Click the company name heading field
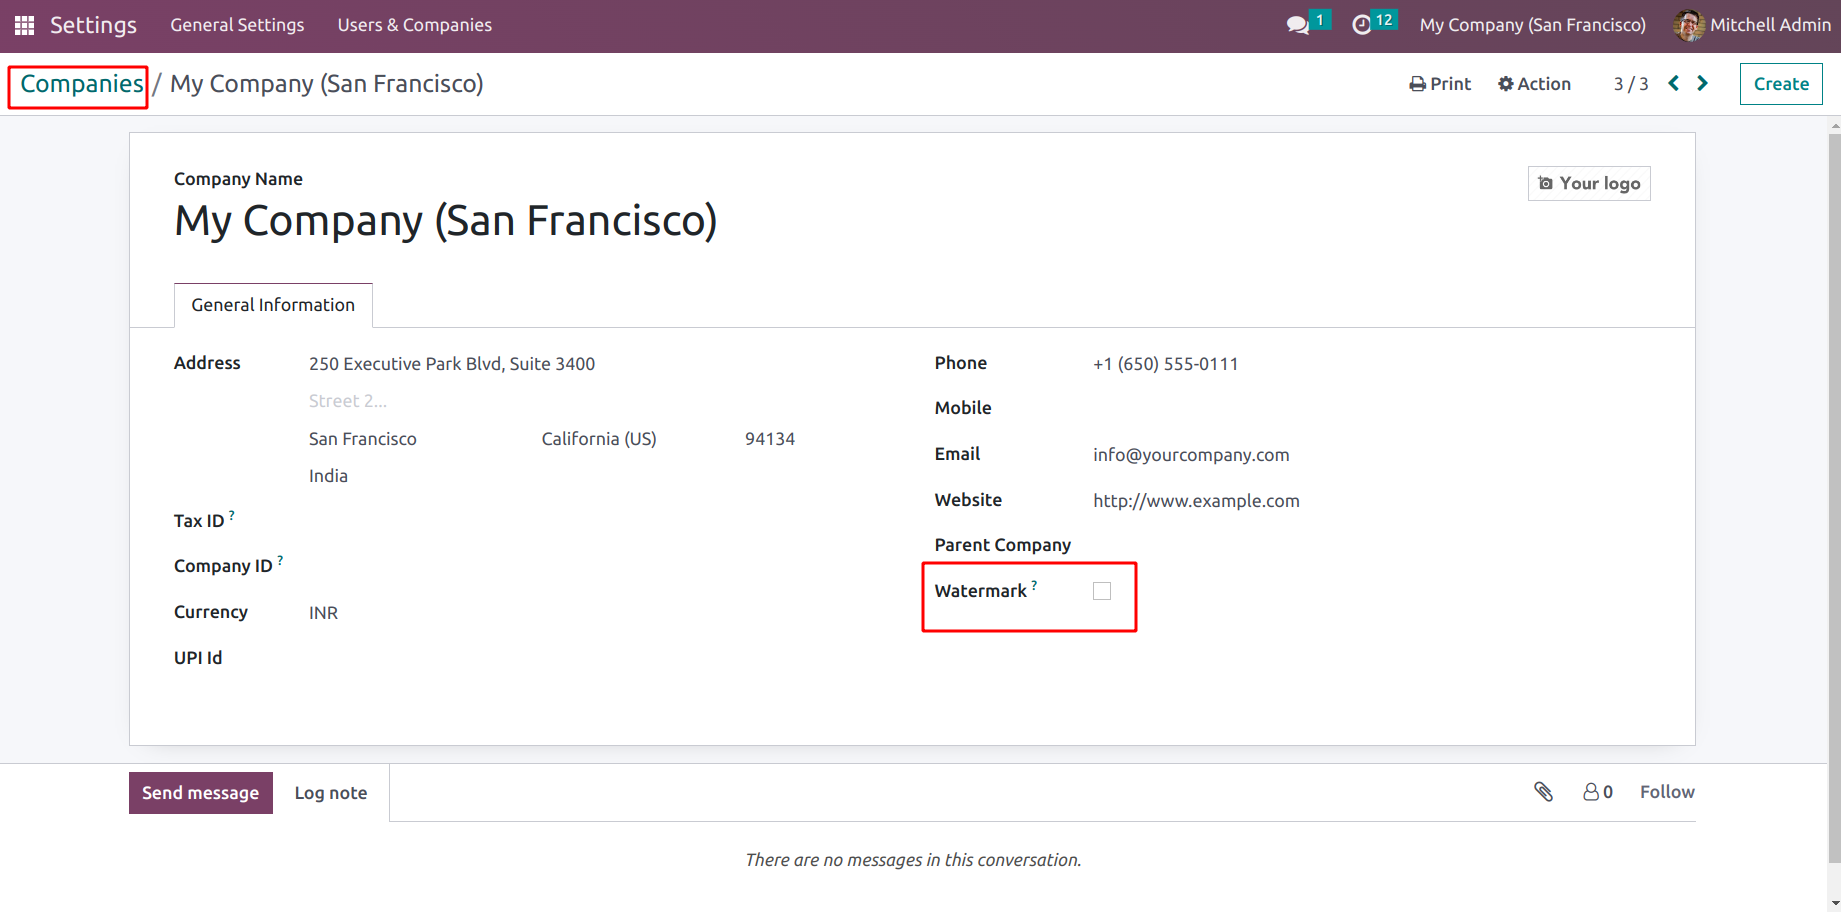 [x=446, y=221]
